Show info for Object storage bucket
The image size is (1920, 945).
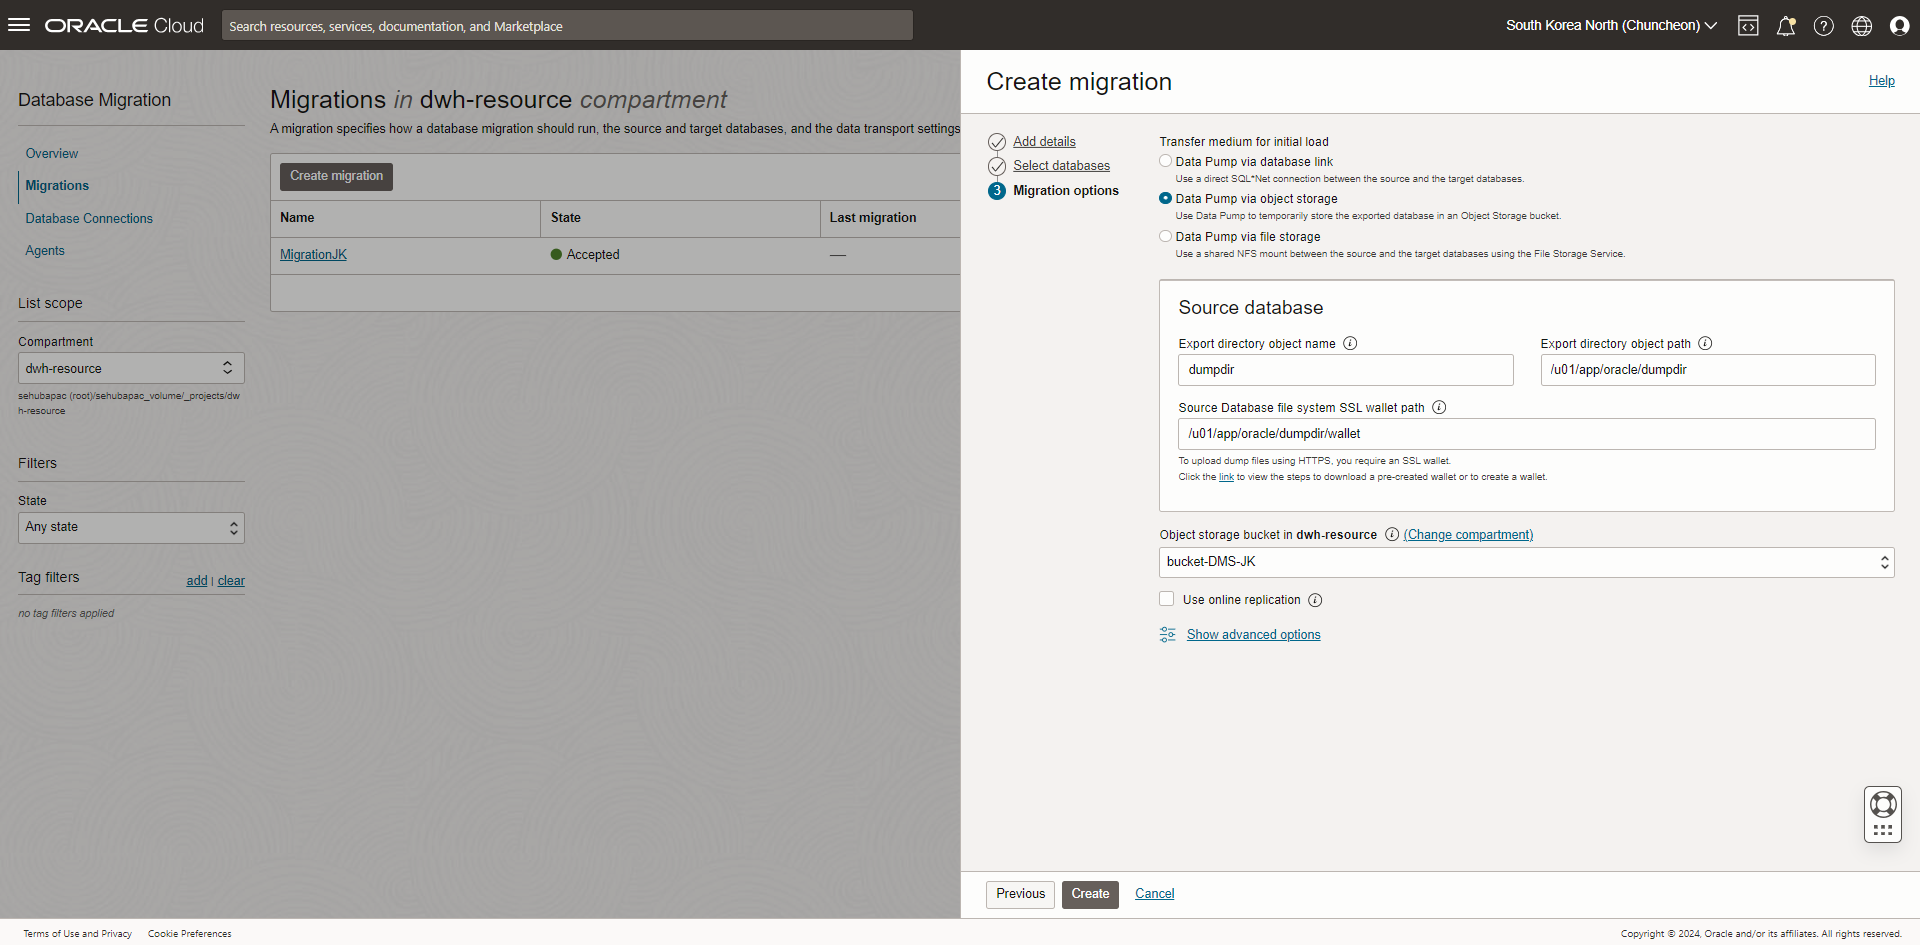click(1391, 534)
